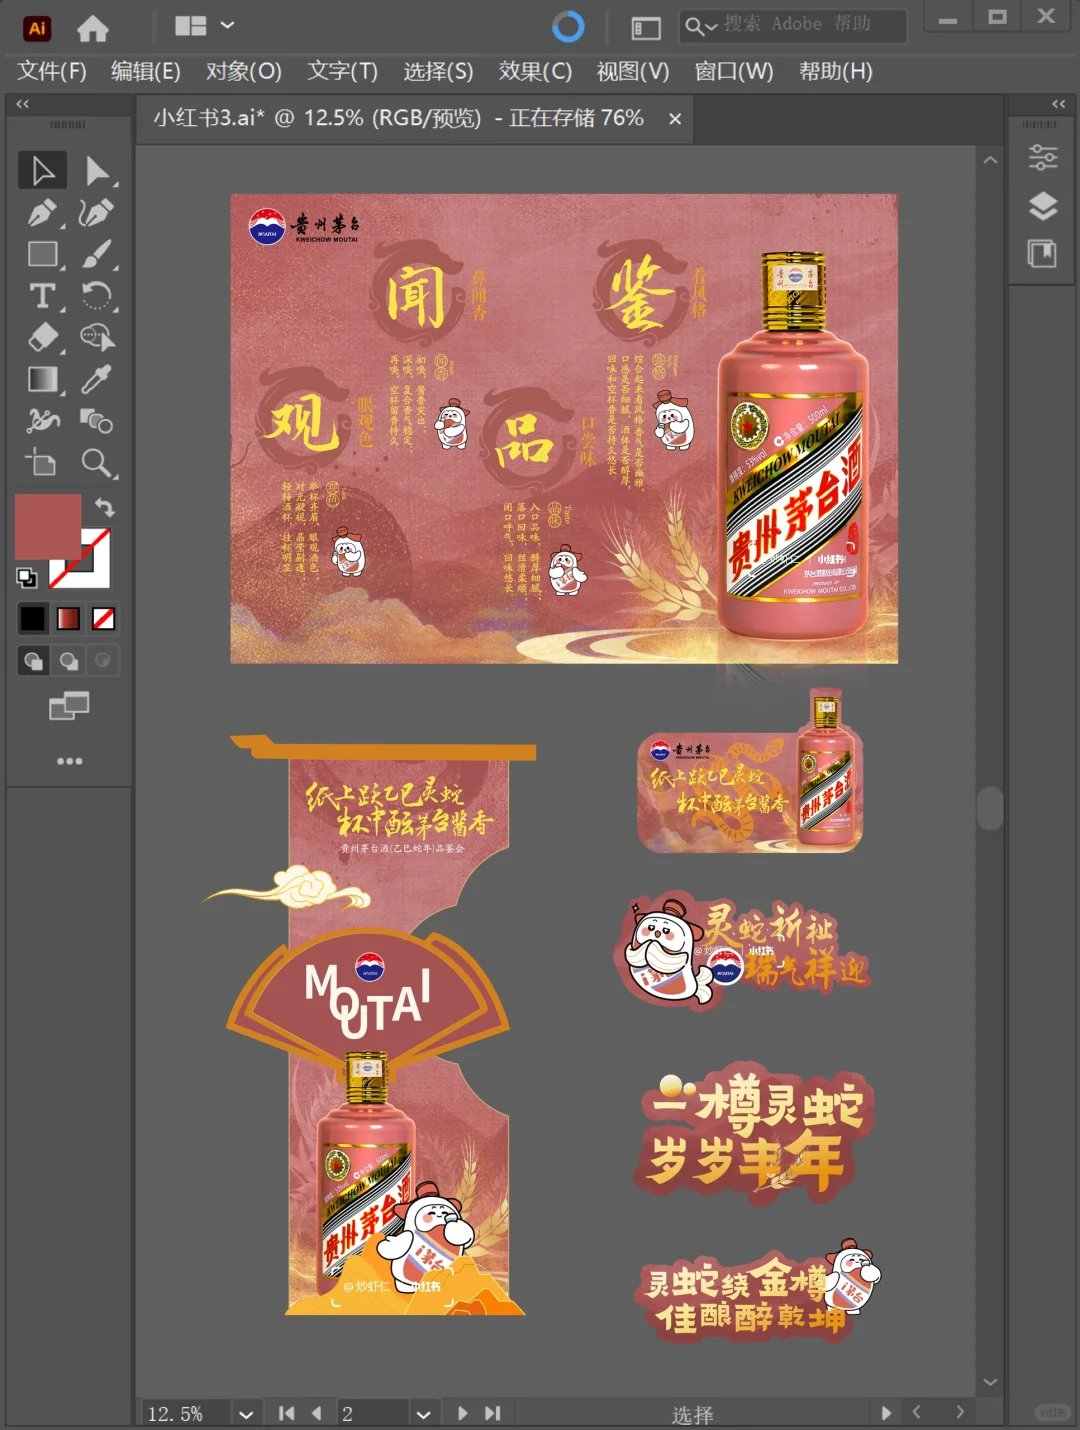Enable Draw Behind mode
The width and height of the screenshot is (1080, 1430).
point(68,661)
